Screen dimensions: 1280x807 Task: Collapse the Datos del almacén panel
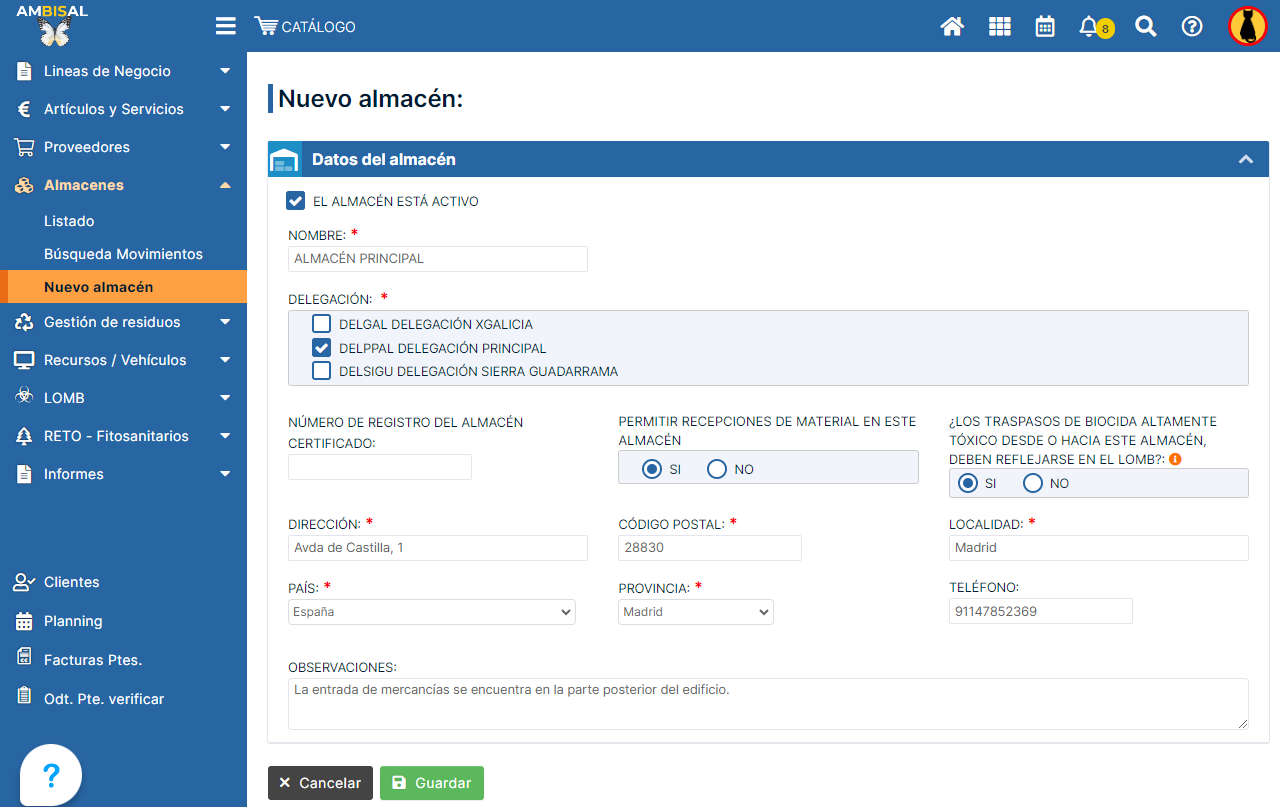pyautogui.click(x=1245, y=159)
